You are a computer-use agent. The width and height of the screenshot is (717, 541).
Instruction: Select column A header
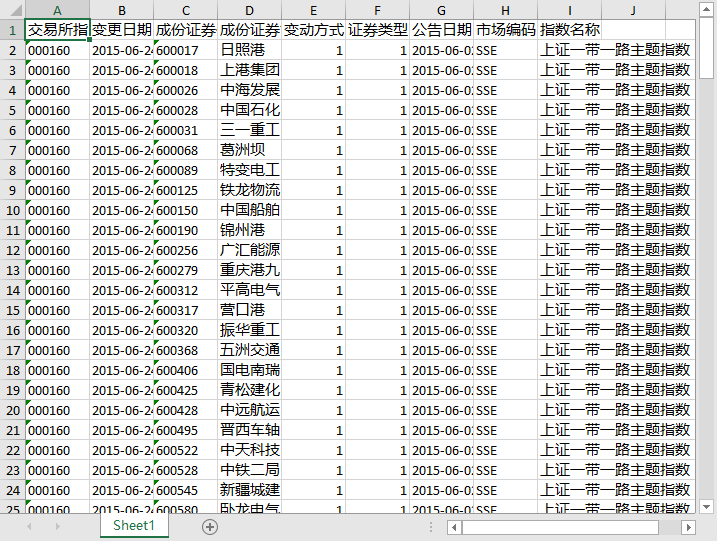pos(57,10)
